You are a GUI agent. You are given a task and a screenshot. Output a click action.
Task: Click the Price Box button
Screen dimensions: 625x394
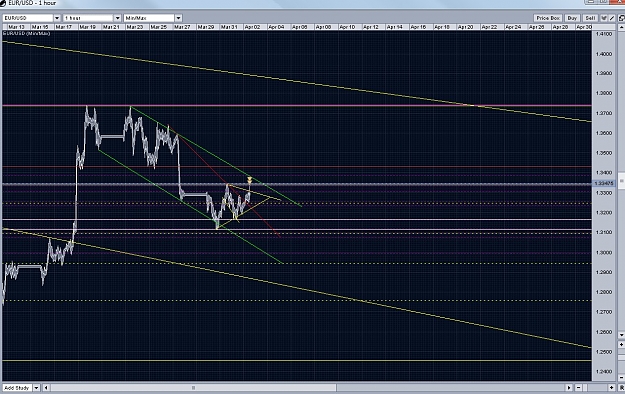[548, 18]
